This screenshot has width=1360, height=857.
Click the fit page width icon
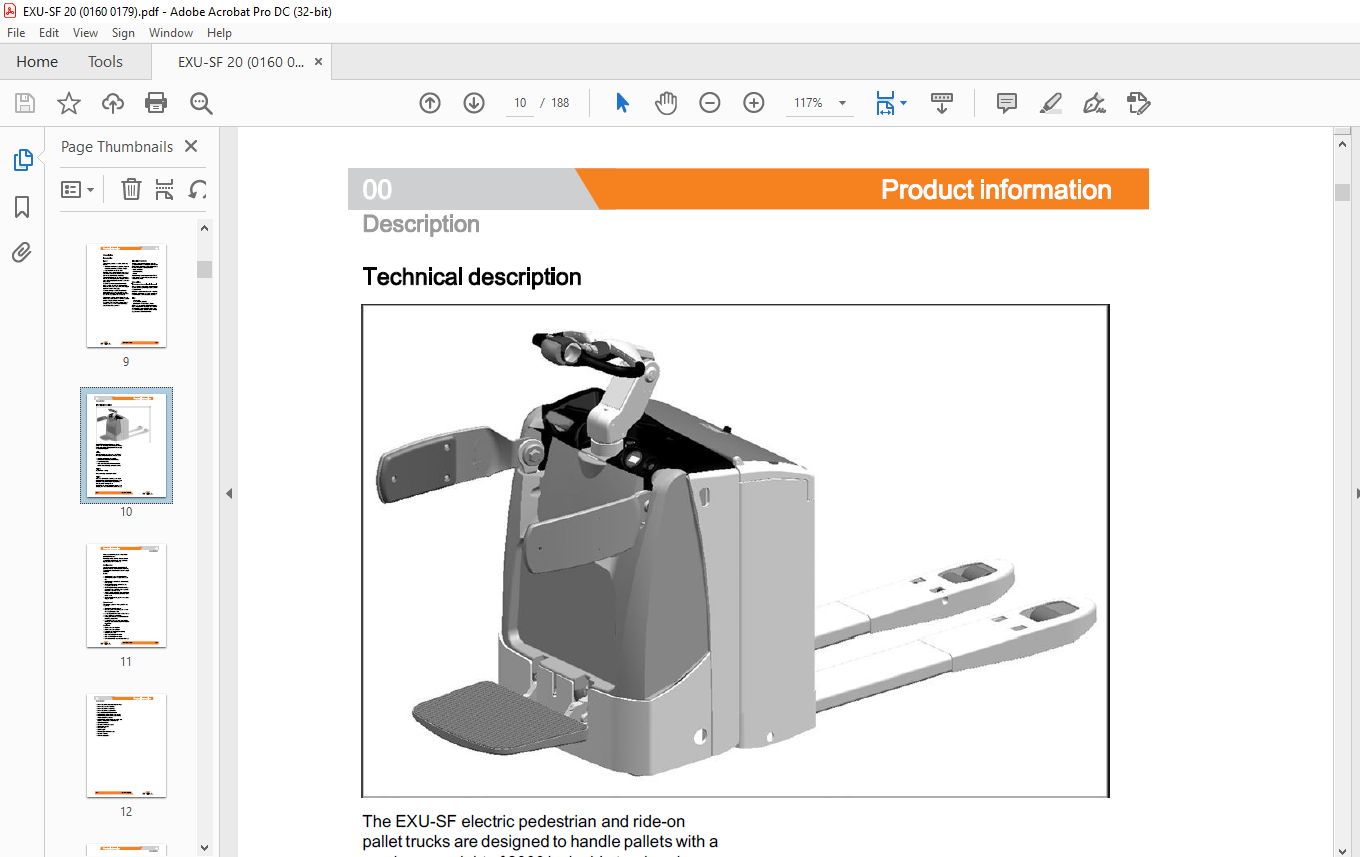(885, 103)
